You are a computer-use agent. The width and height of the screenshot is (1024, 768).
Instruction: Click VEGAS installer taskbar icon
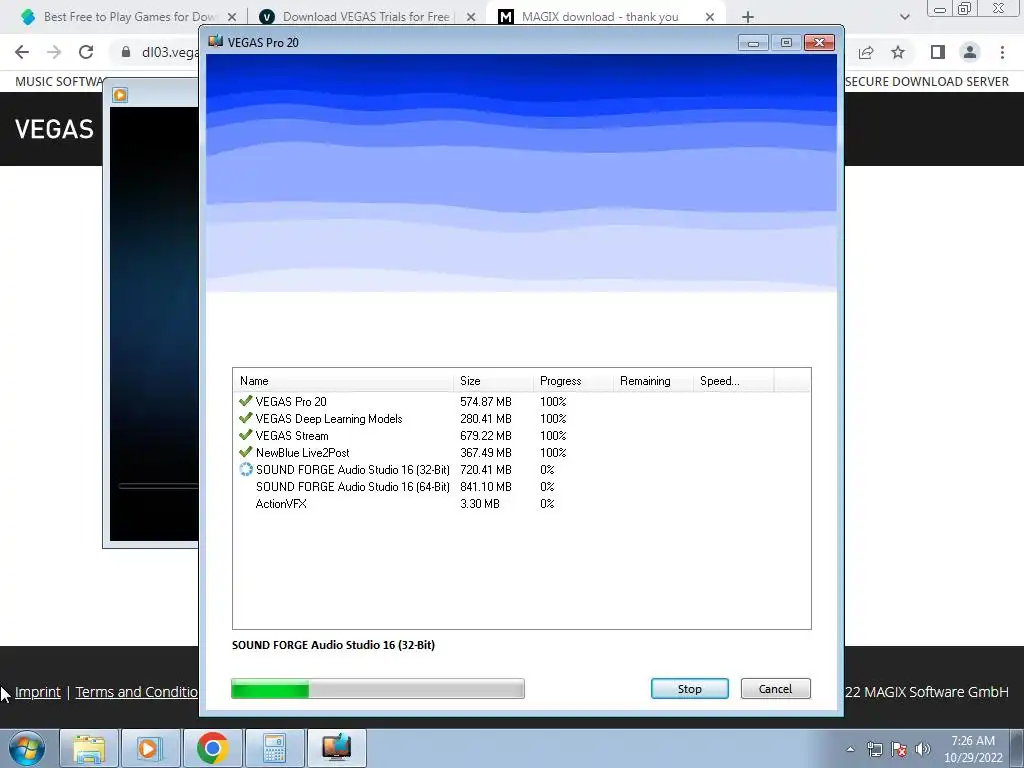coord(336,748)
